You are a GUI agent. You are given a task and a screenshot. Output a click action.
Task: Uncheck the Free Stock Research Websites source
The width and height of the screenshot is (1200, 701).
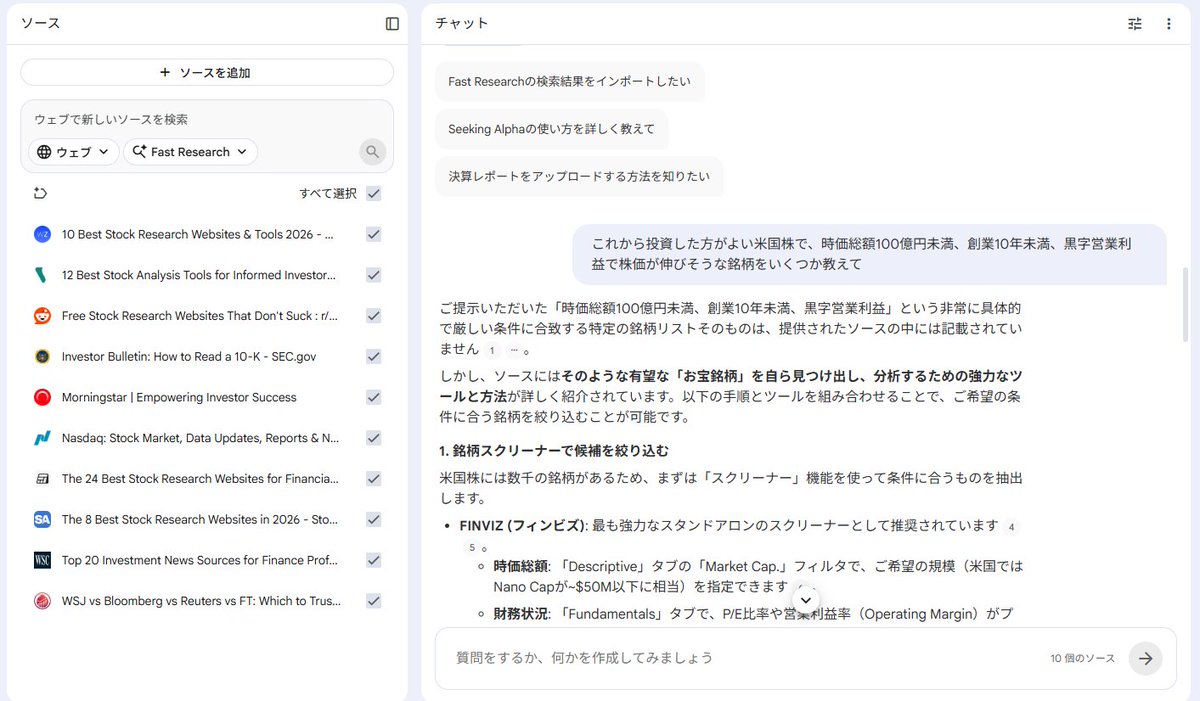373,316
